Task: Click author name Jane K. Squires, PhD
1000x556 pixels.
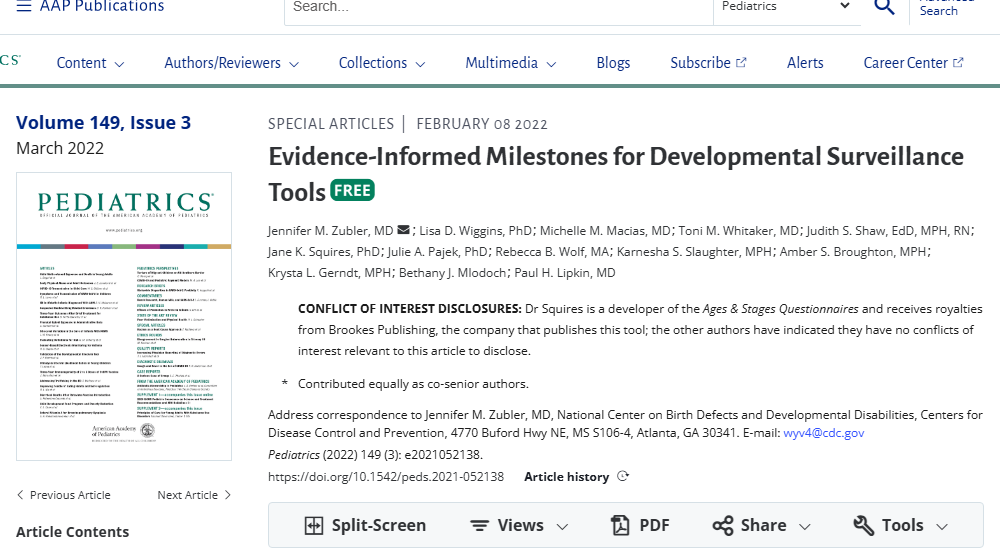Action: coord(324,252)
